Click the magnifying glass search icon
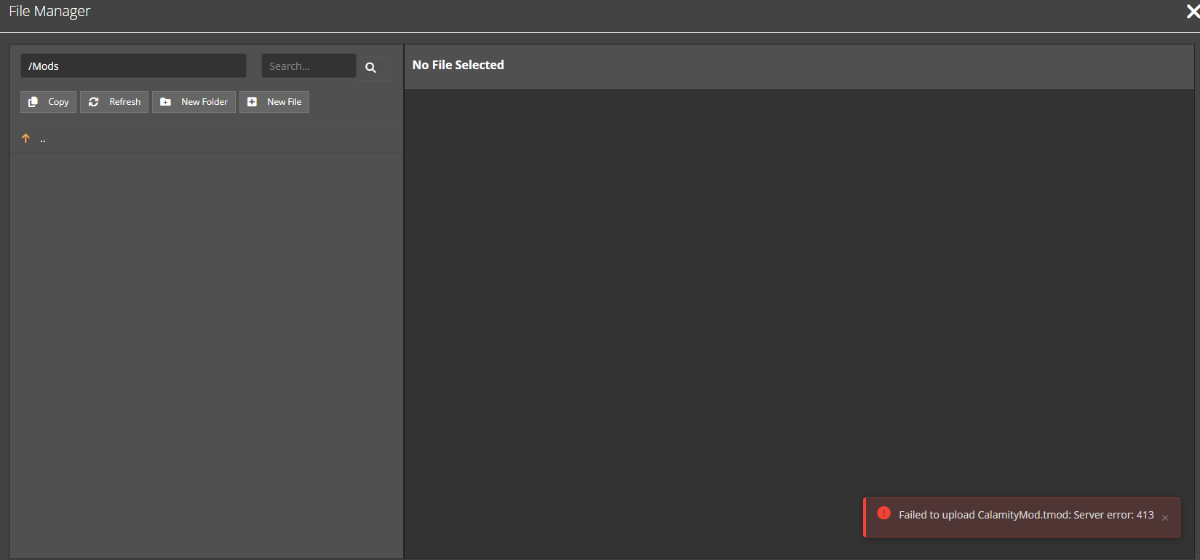The image size is (1200, 560). [370, 67]
